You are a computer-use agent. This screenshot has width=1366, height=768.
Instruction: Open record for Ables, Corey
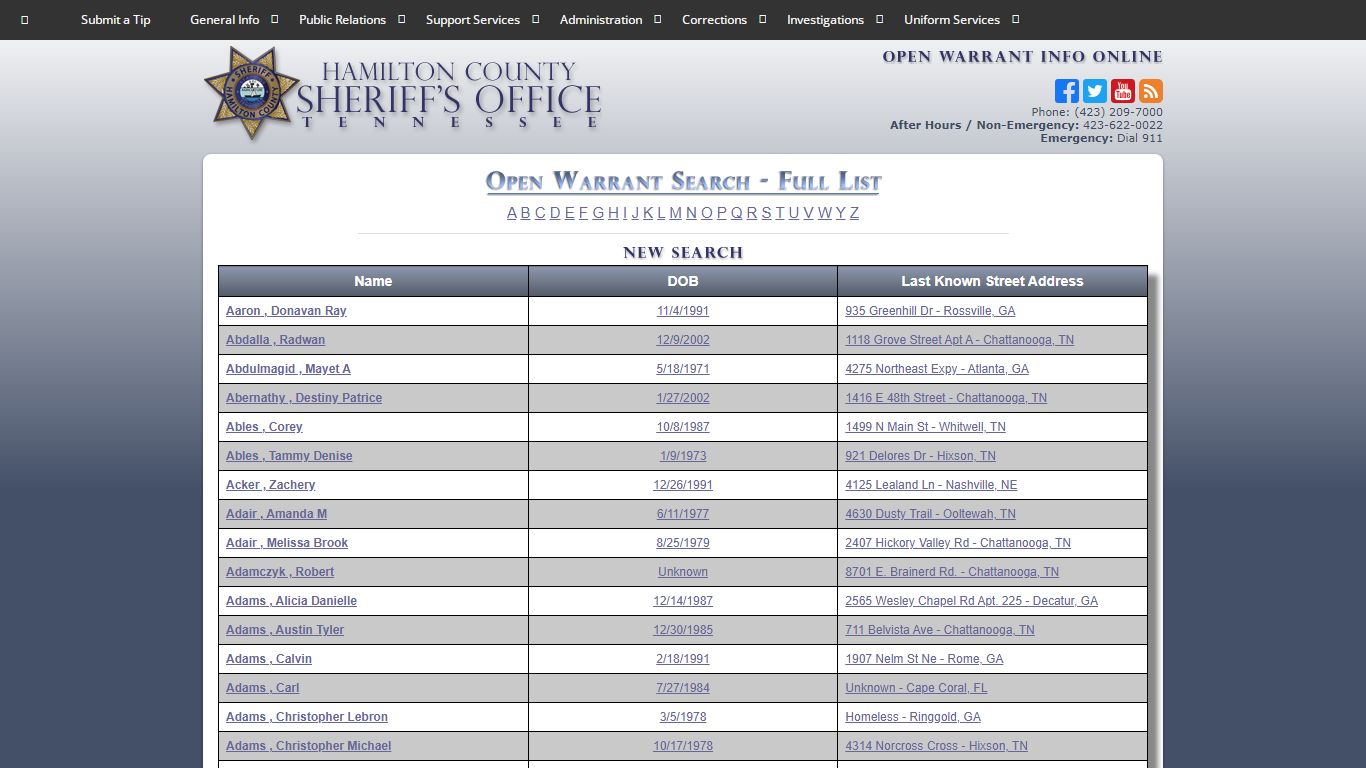(x=264, y=427)
